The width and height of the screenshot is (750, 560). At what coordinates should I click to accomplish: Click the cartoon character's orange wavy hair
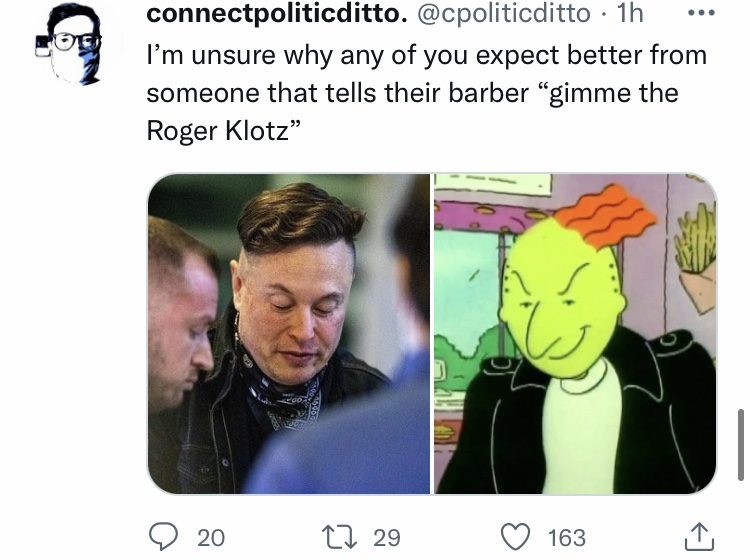coord(605,215)
